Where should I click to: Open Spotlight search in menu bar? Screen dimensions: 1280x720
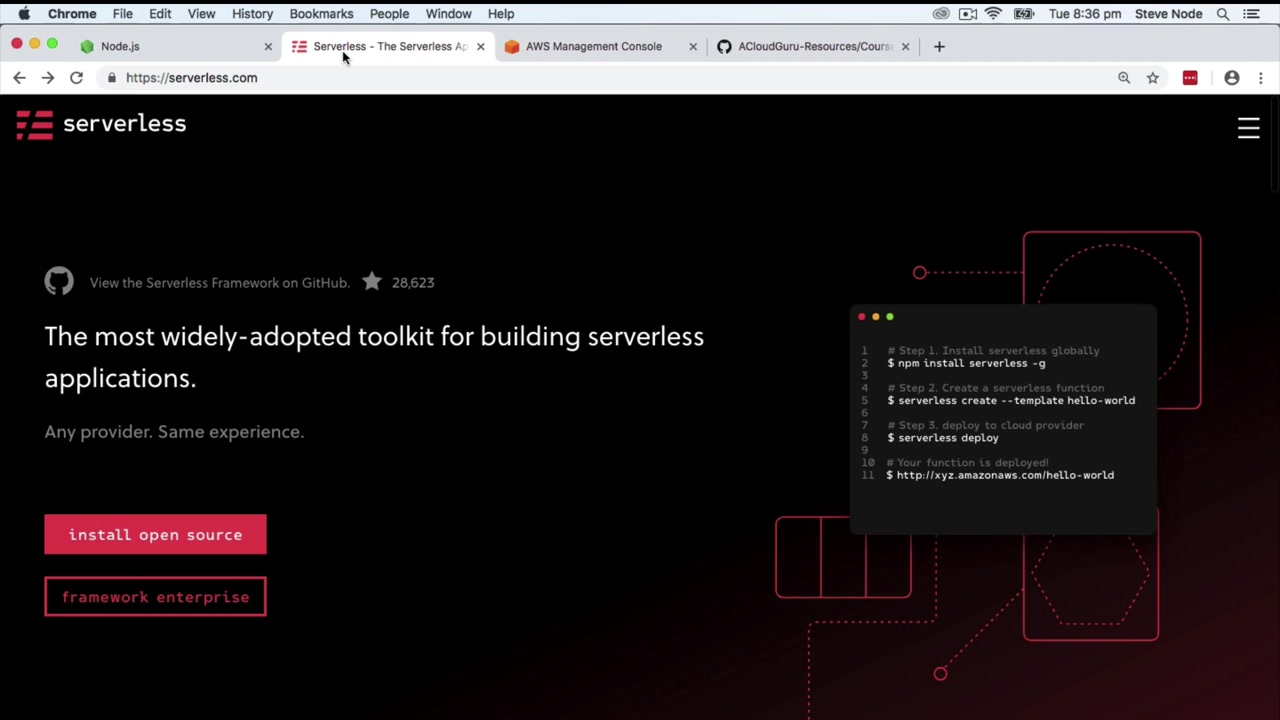[1223, 14]
